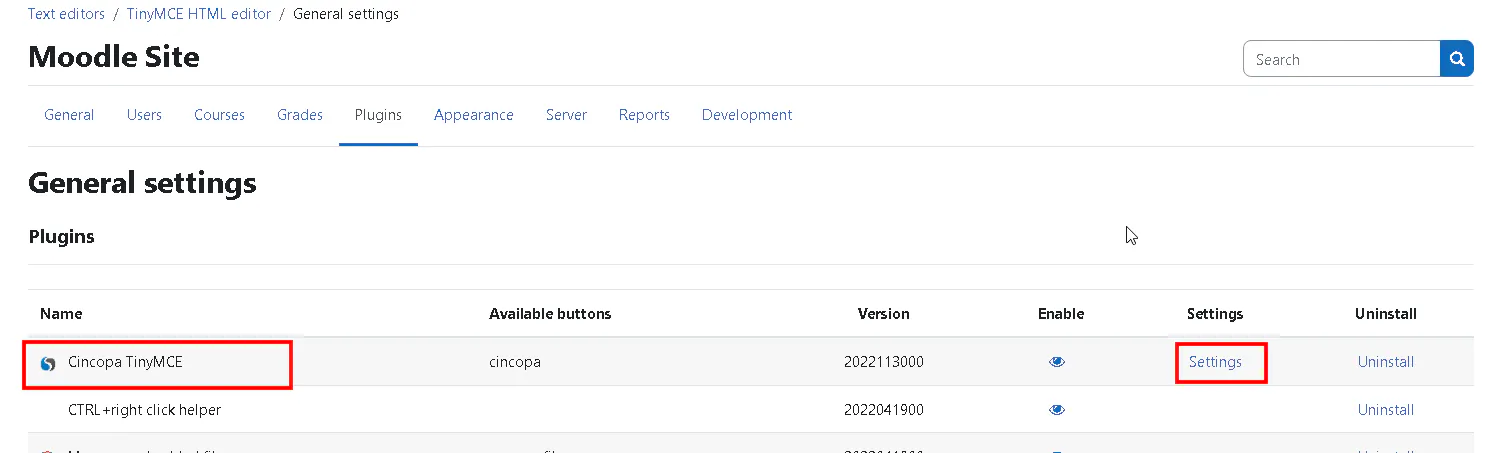The image size is (1499, 453).
Task: Click the TinyMCE HTML editor breadcrumb link
Action: click(x=199, y=14)
